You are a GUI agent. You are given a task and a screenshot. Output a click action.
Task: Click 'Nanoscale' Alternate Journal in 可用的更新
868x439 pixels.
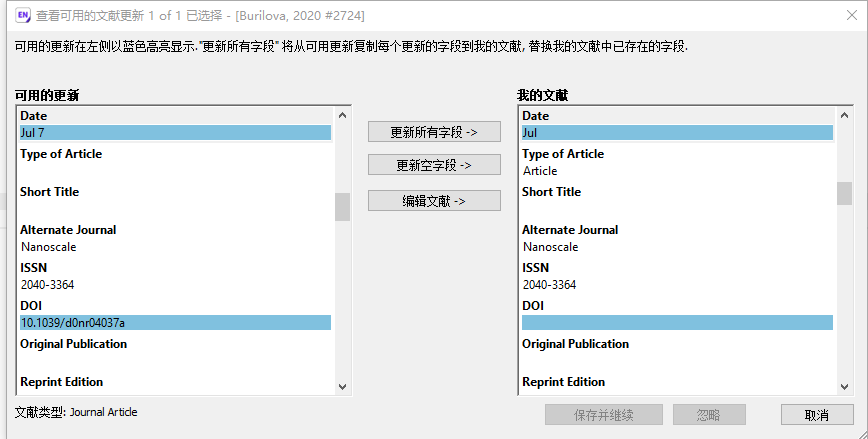(49, 247)
